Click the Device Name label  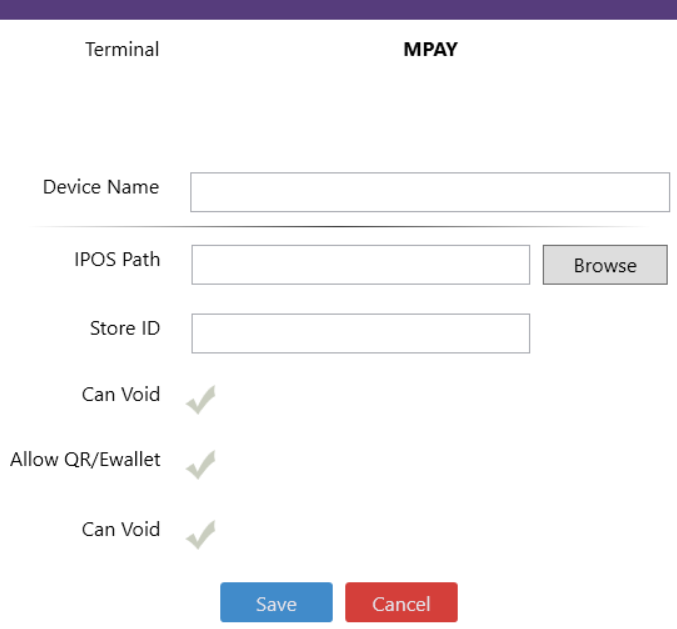point(100,187)
